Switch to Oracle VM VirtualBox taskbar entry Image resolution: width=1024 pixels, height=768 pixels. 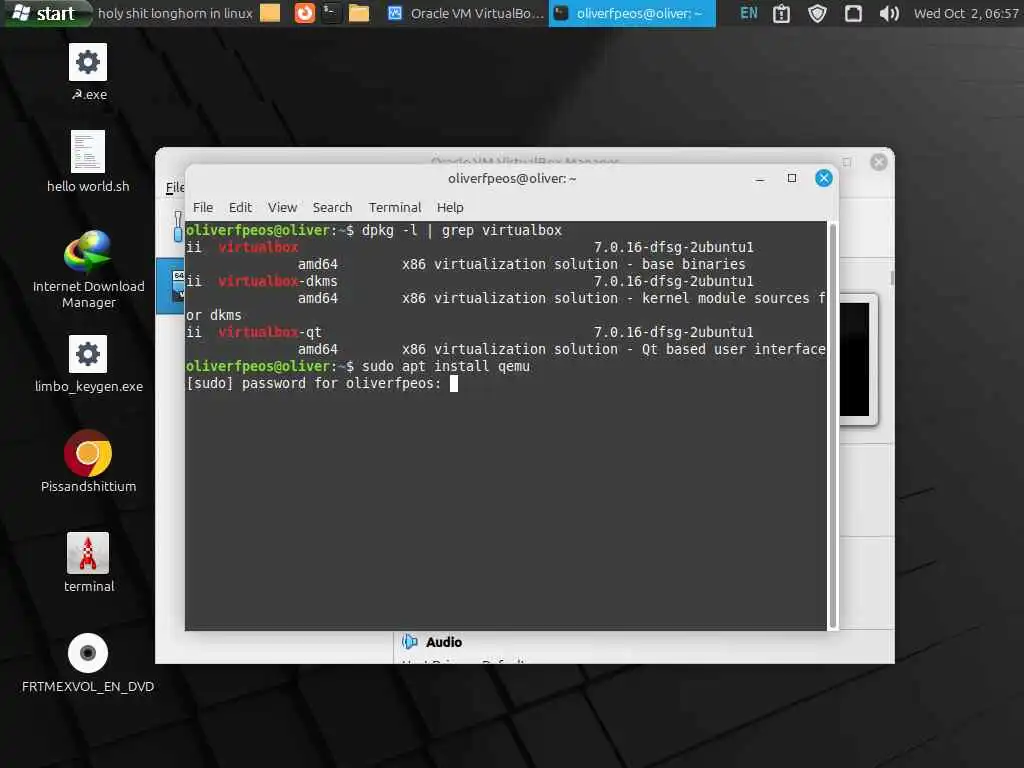tap(465, 13)
